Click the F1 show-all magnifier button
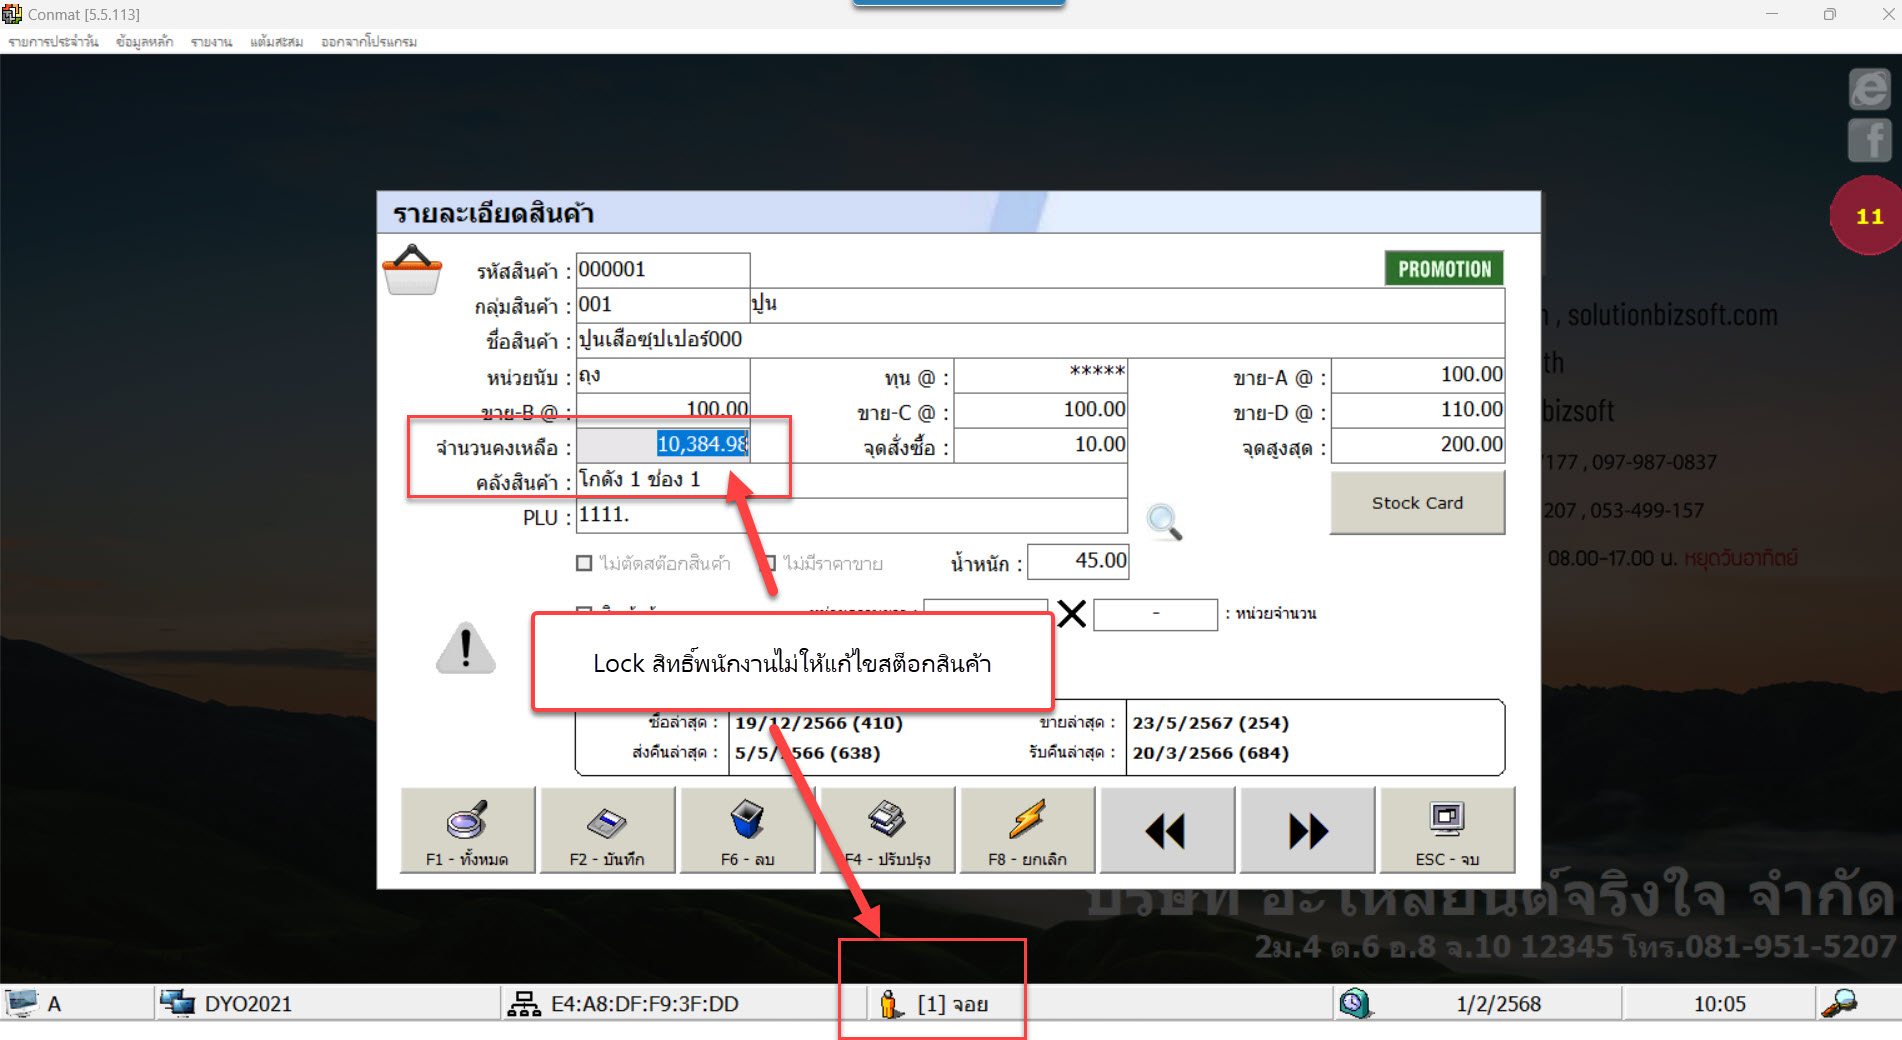 (467, 830)
